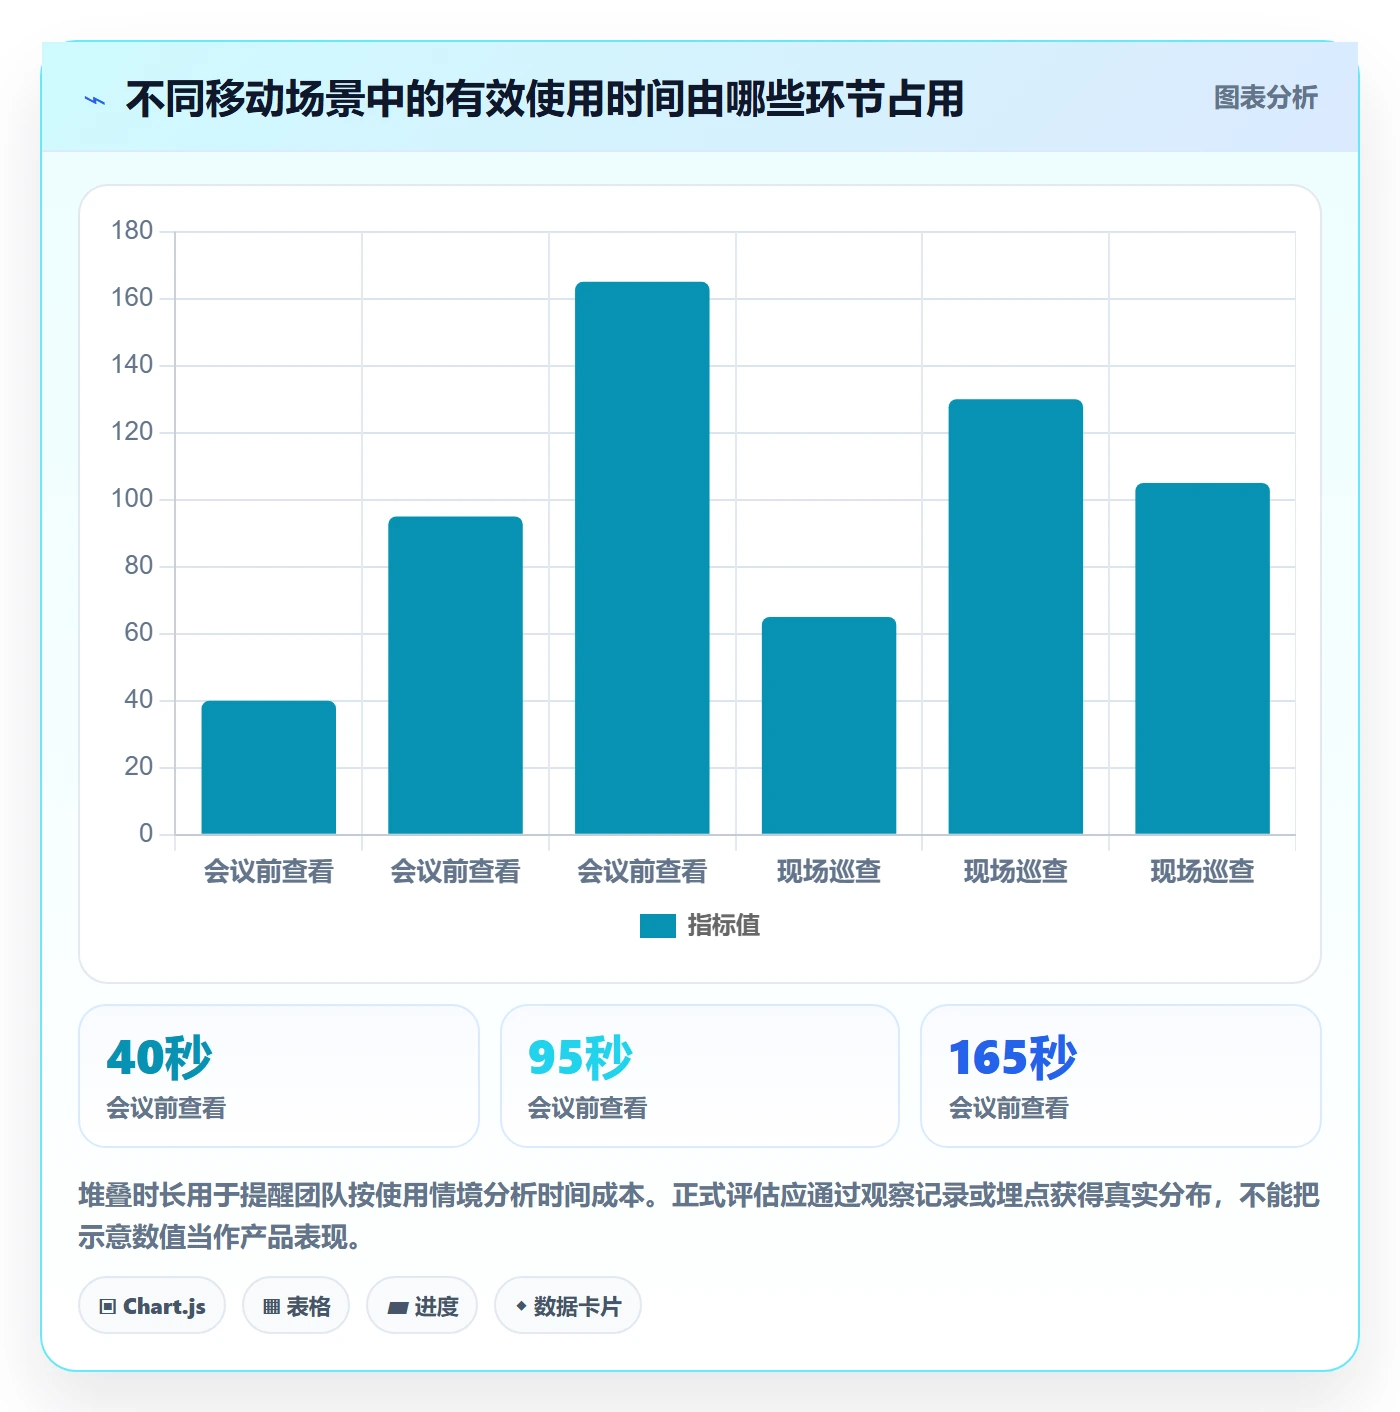1400x1412 pixels.
Task: Open the 95秒 会议前查看 data card
Action: click(x=700, y=1076)
